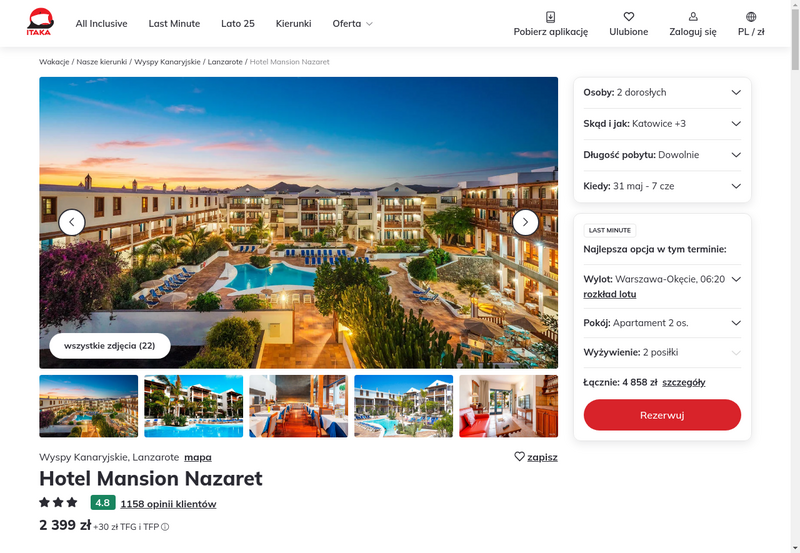The height and width of the screenshot is (553, 800).
Task: Expand the Osoby: 2 dorosłych selector
Action: pos(662,92)
